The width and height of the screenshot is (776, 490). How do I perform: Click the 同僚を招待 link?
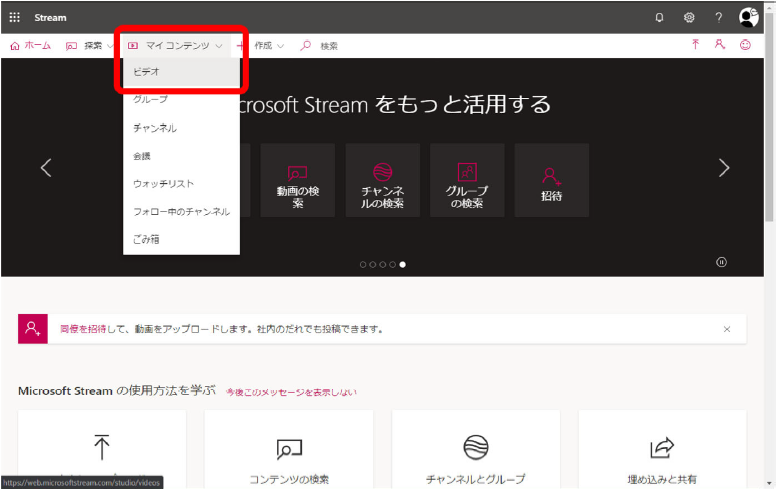[x=83, y=329]
